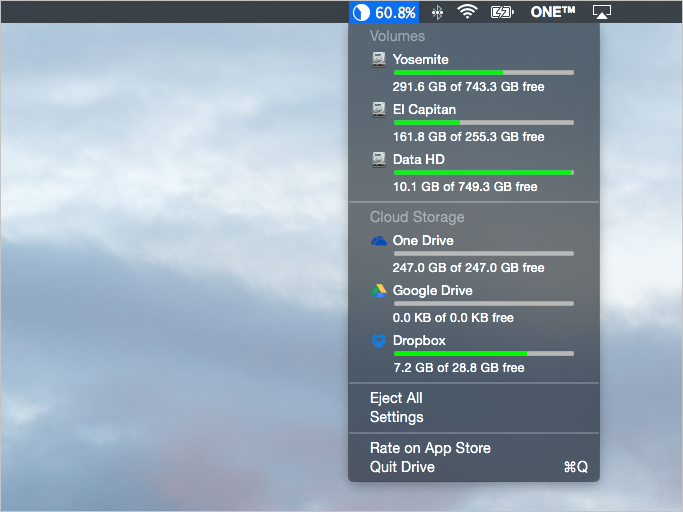This screenshot has height=512, width=683.
Task: Click the Google Drive usage bar
Action: [484, 304]
